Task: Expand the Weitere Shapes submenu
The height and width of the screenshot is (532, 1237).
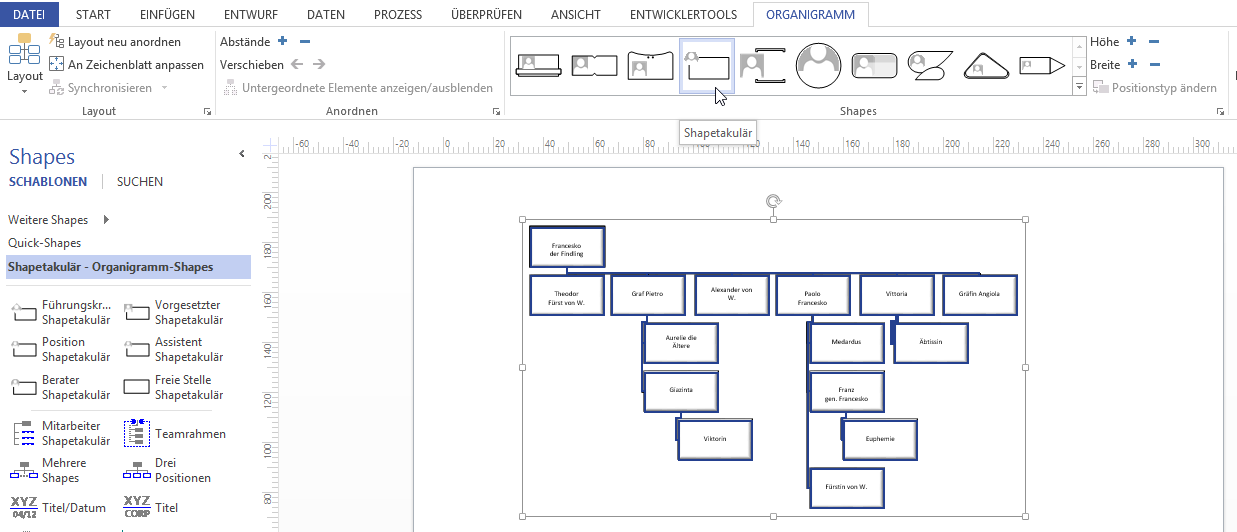Action: [106, 220]
